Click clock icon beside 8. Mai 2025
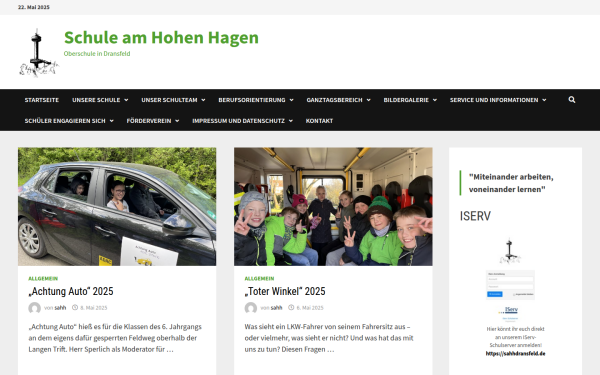The width and height of the screenshot is (600, 375). click(75, 307)
